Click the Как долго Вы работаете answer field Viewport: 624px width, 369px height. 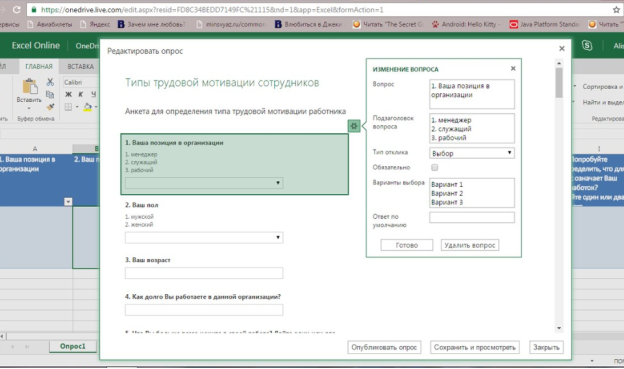[204, 310]
